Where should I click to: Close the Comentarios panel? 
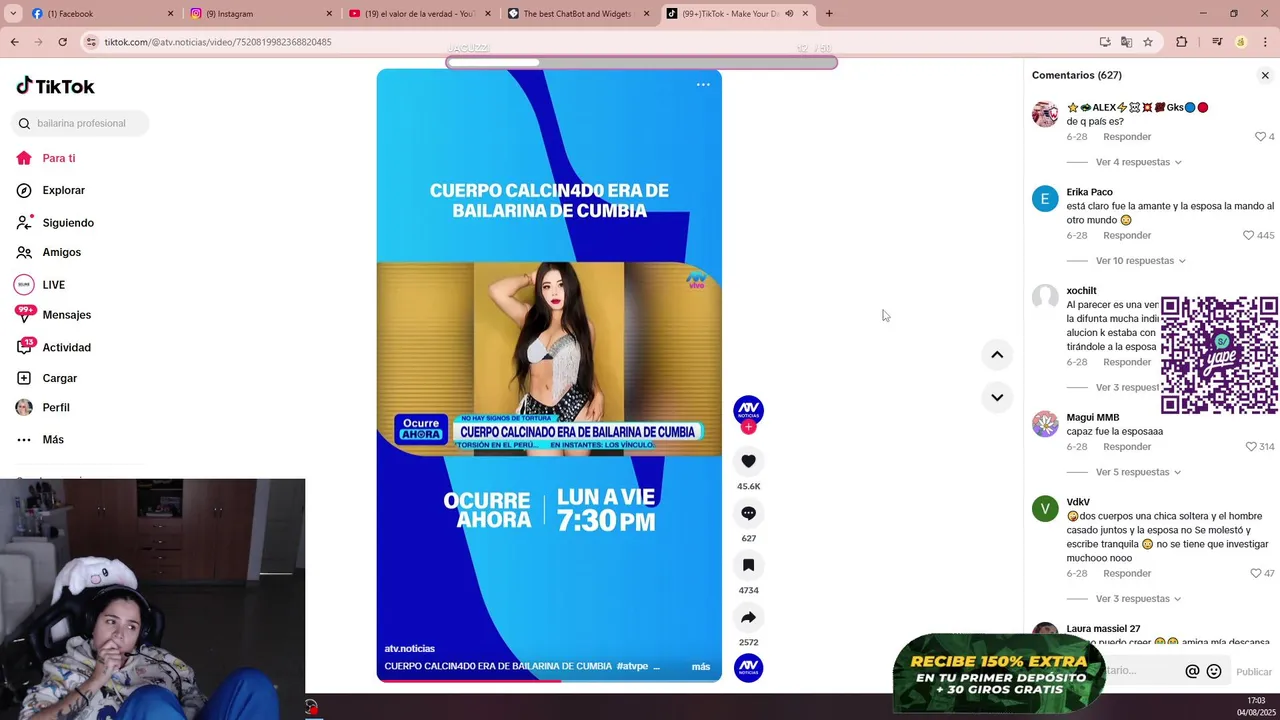point(1265,75)
